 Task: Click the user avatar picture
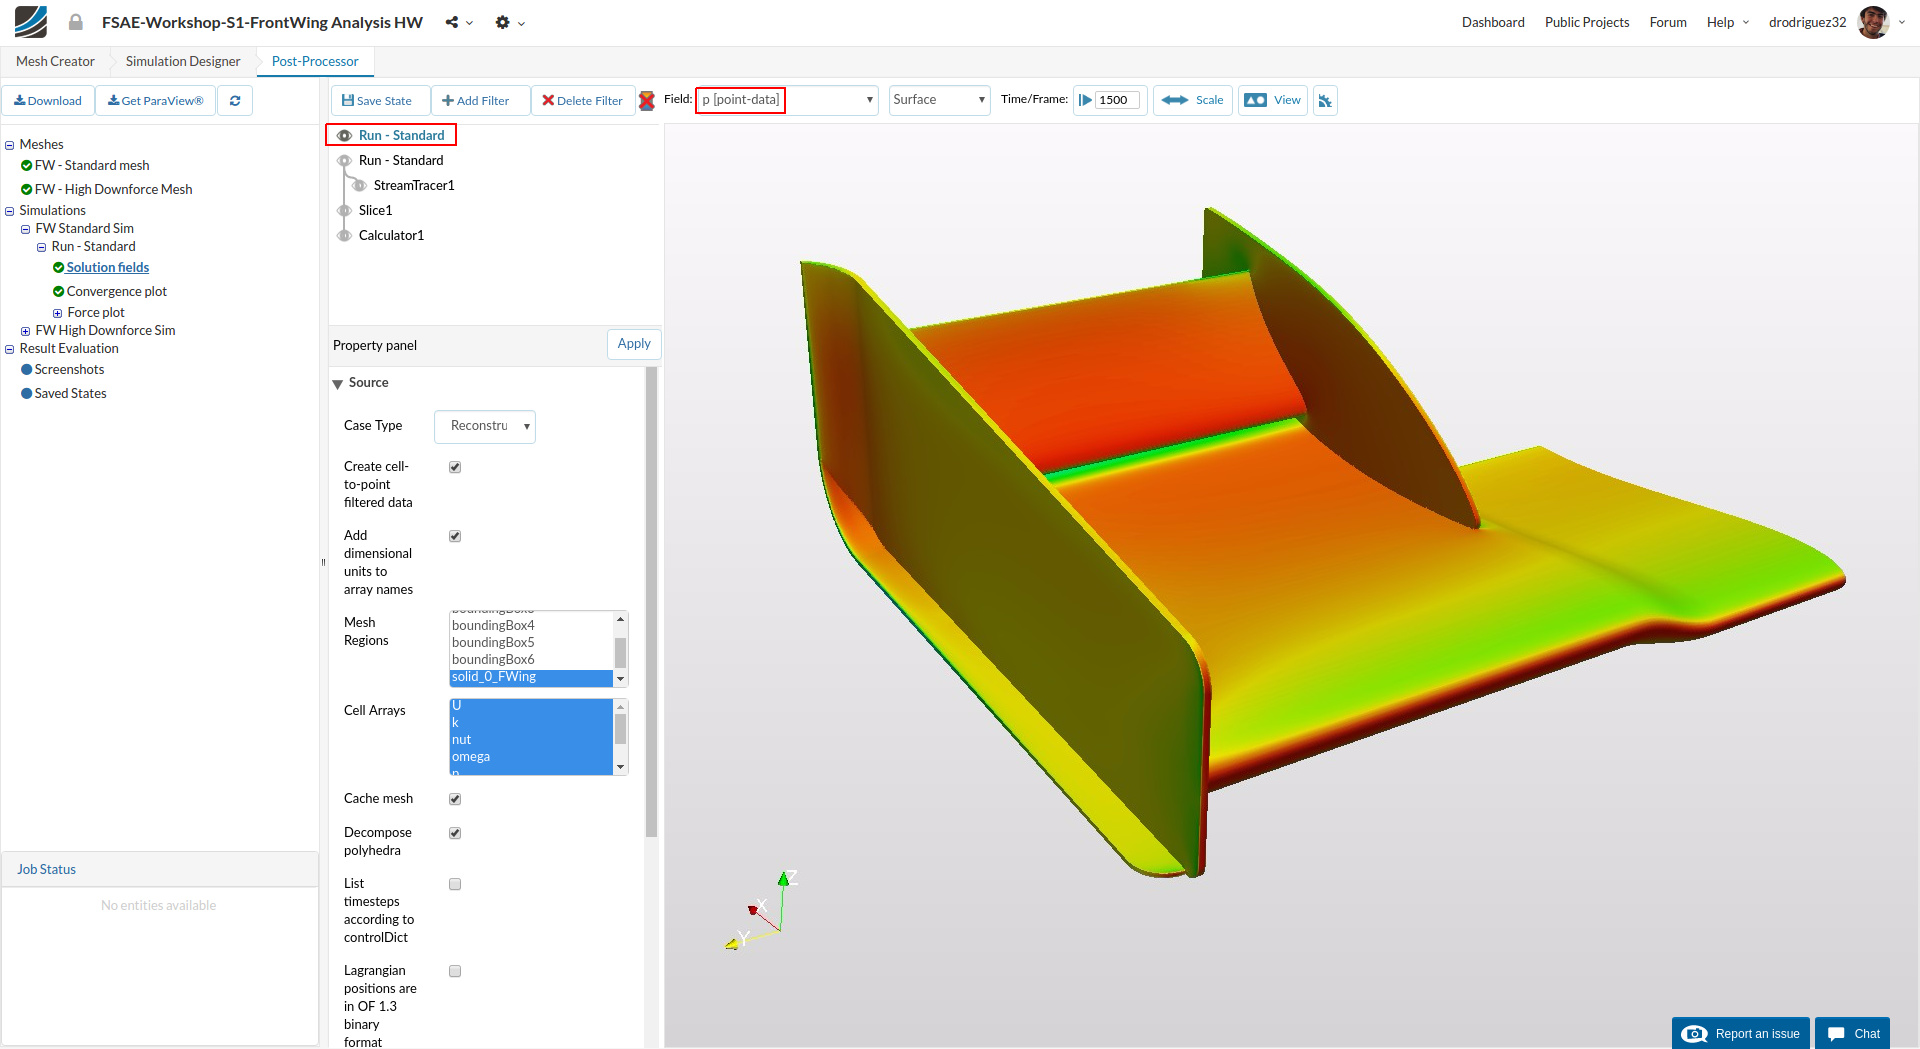point(1873,22)
